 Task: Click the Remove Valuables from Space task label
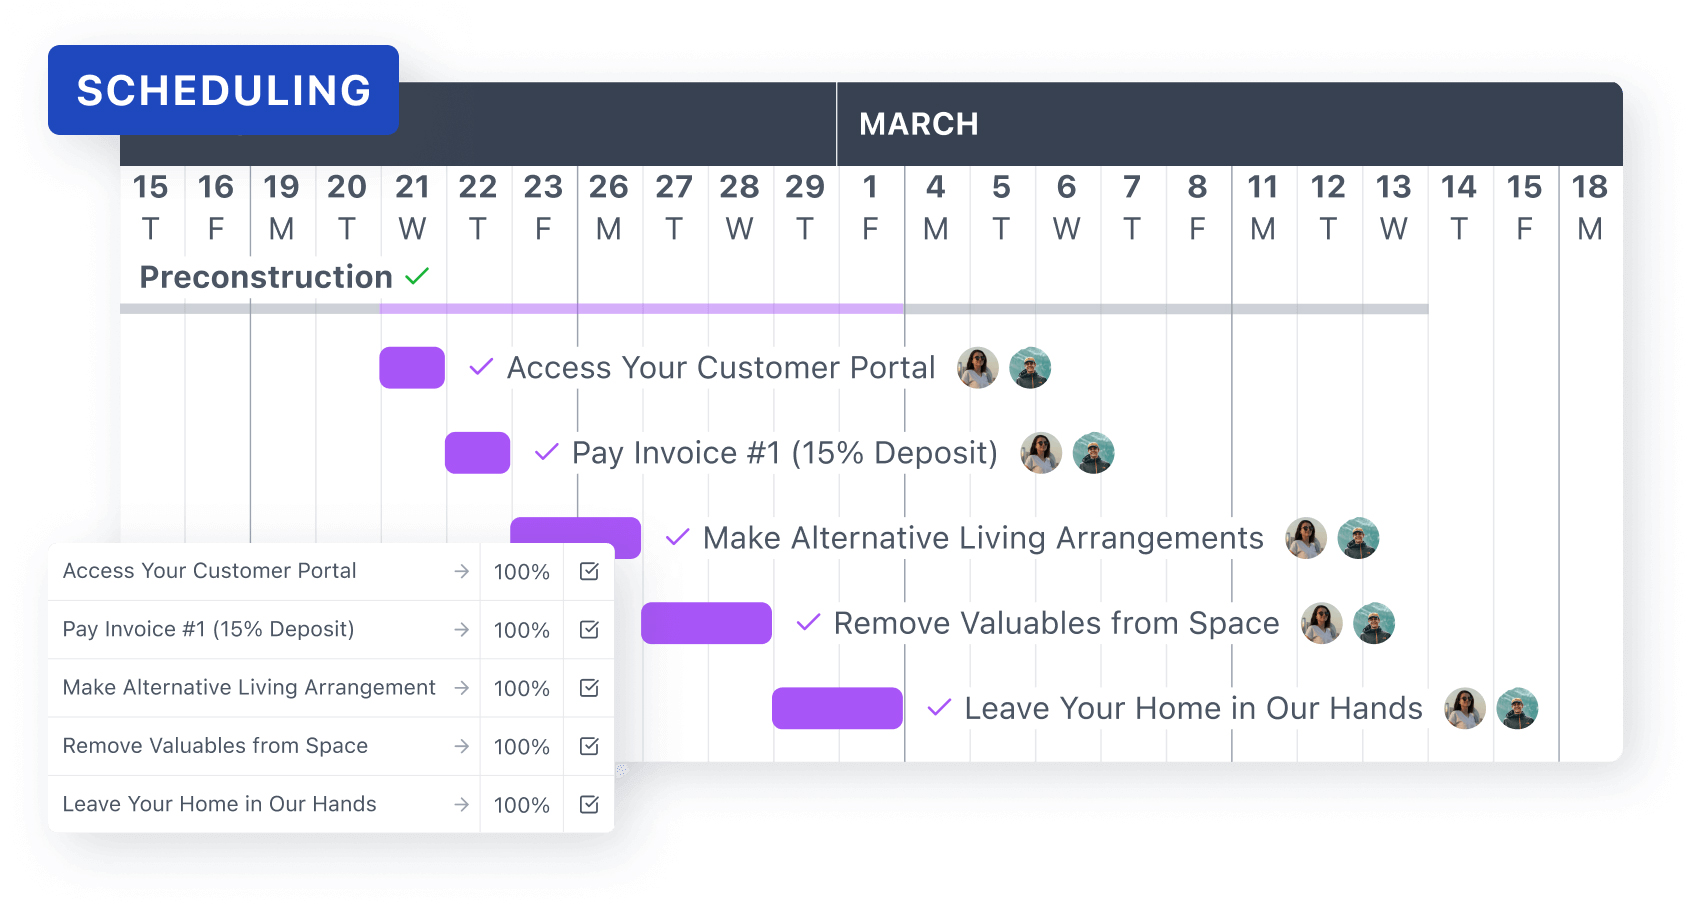1055,622
